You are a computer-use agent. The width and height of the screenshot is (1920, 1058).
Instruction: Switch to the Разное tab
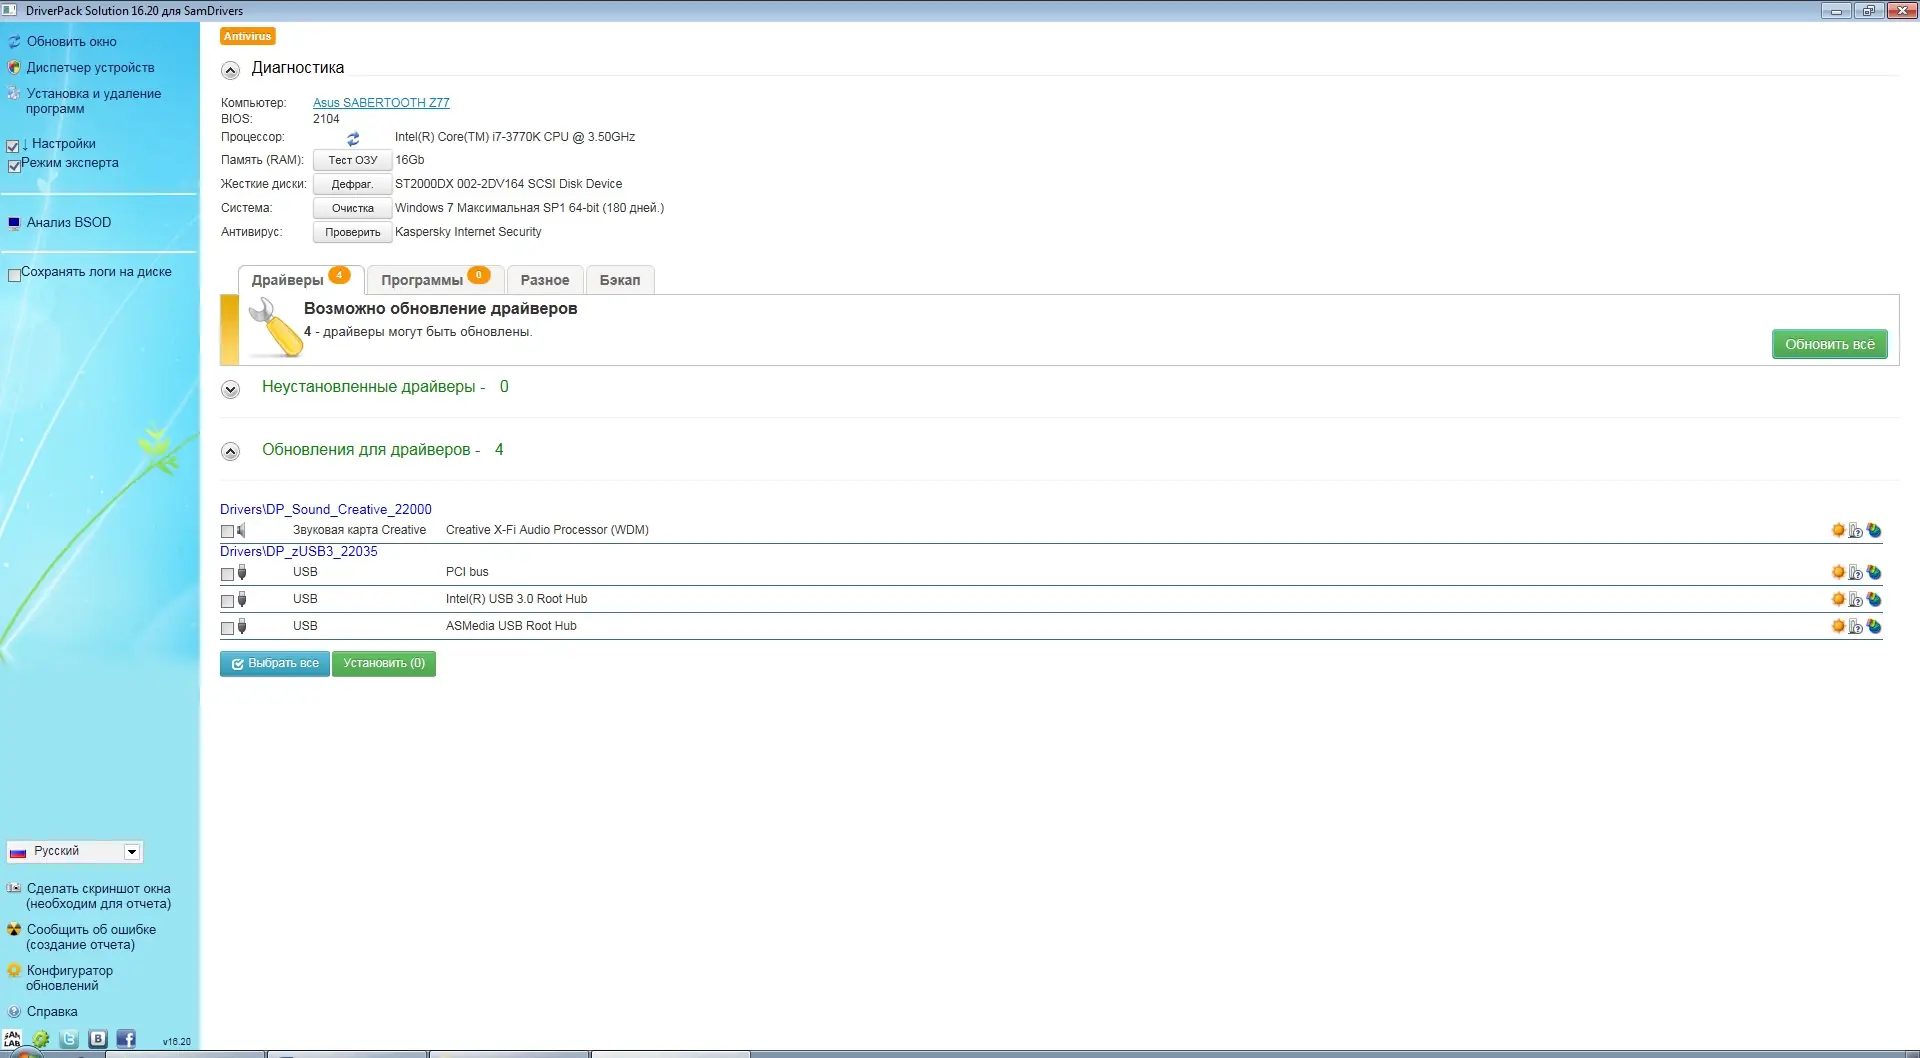point(545,280)
